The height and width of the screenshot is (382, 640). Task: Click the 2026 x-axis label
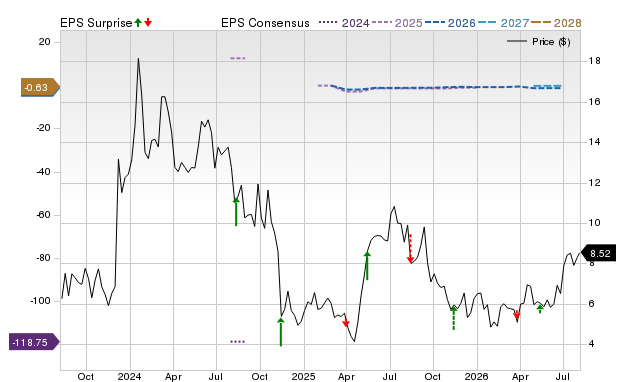tap(477, 376)
